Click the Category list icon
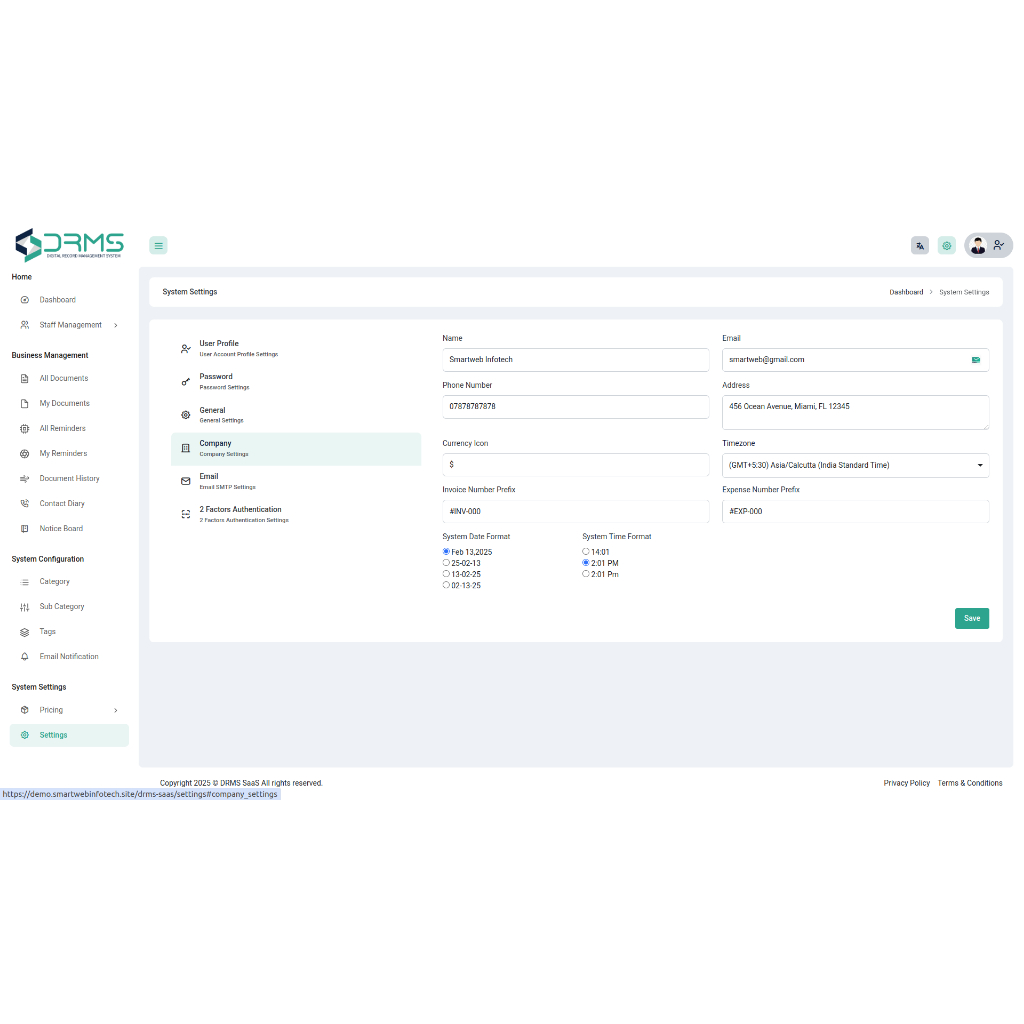 click(25, 582)
